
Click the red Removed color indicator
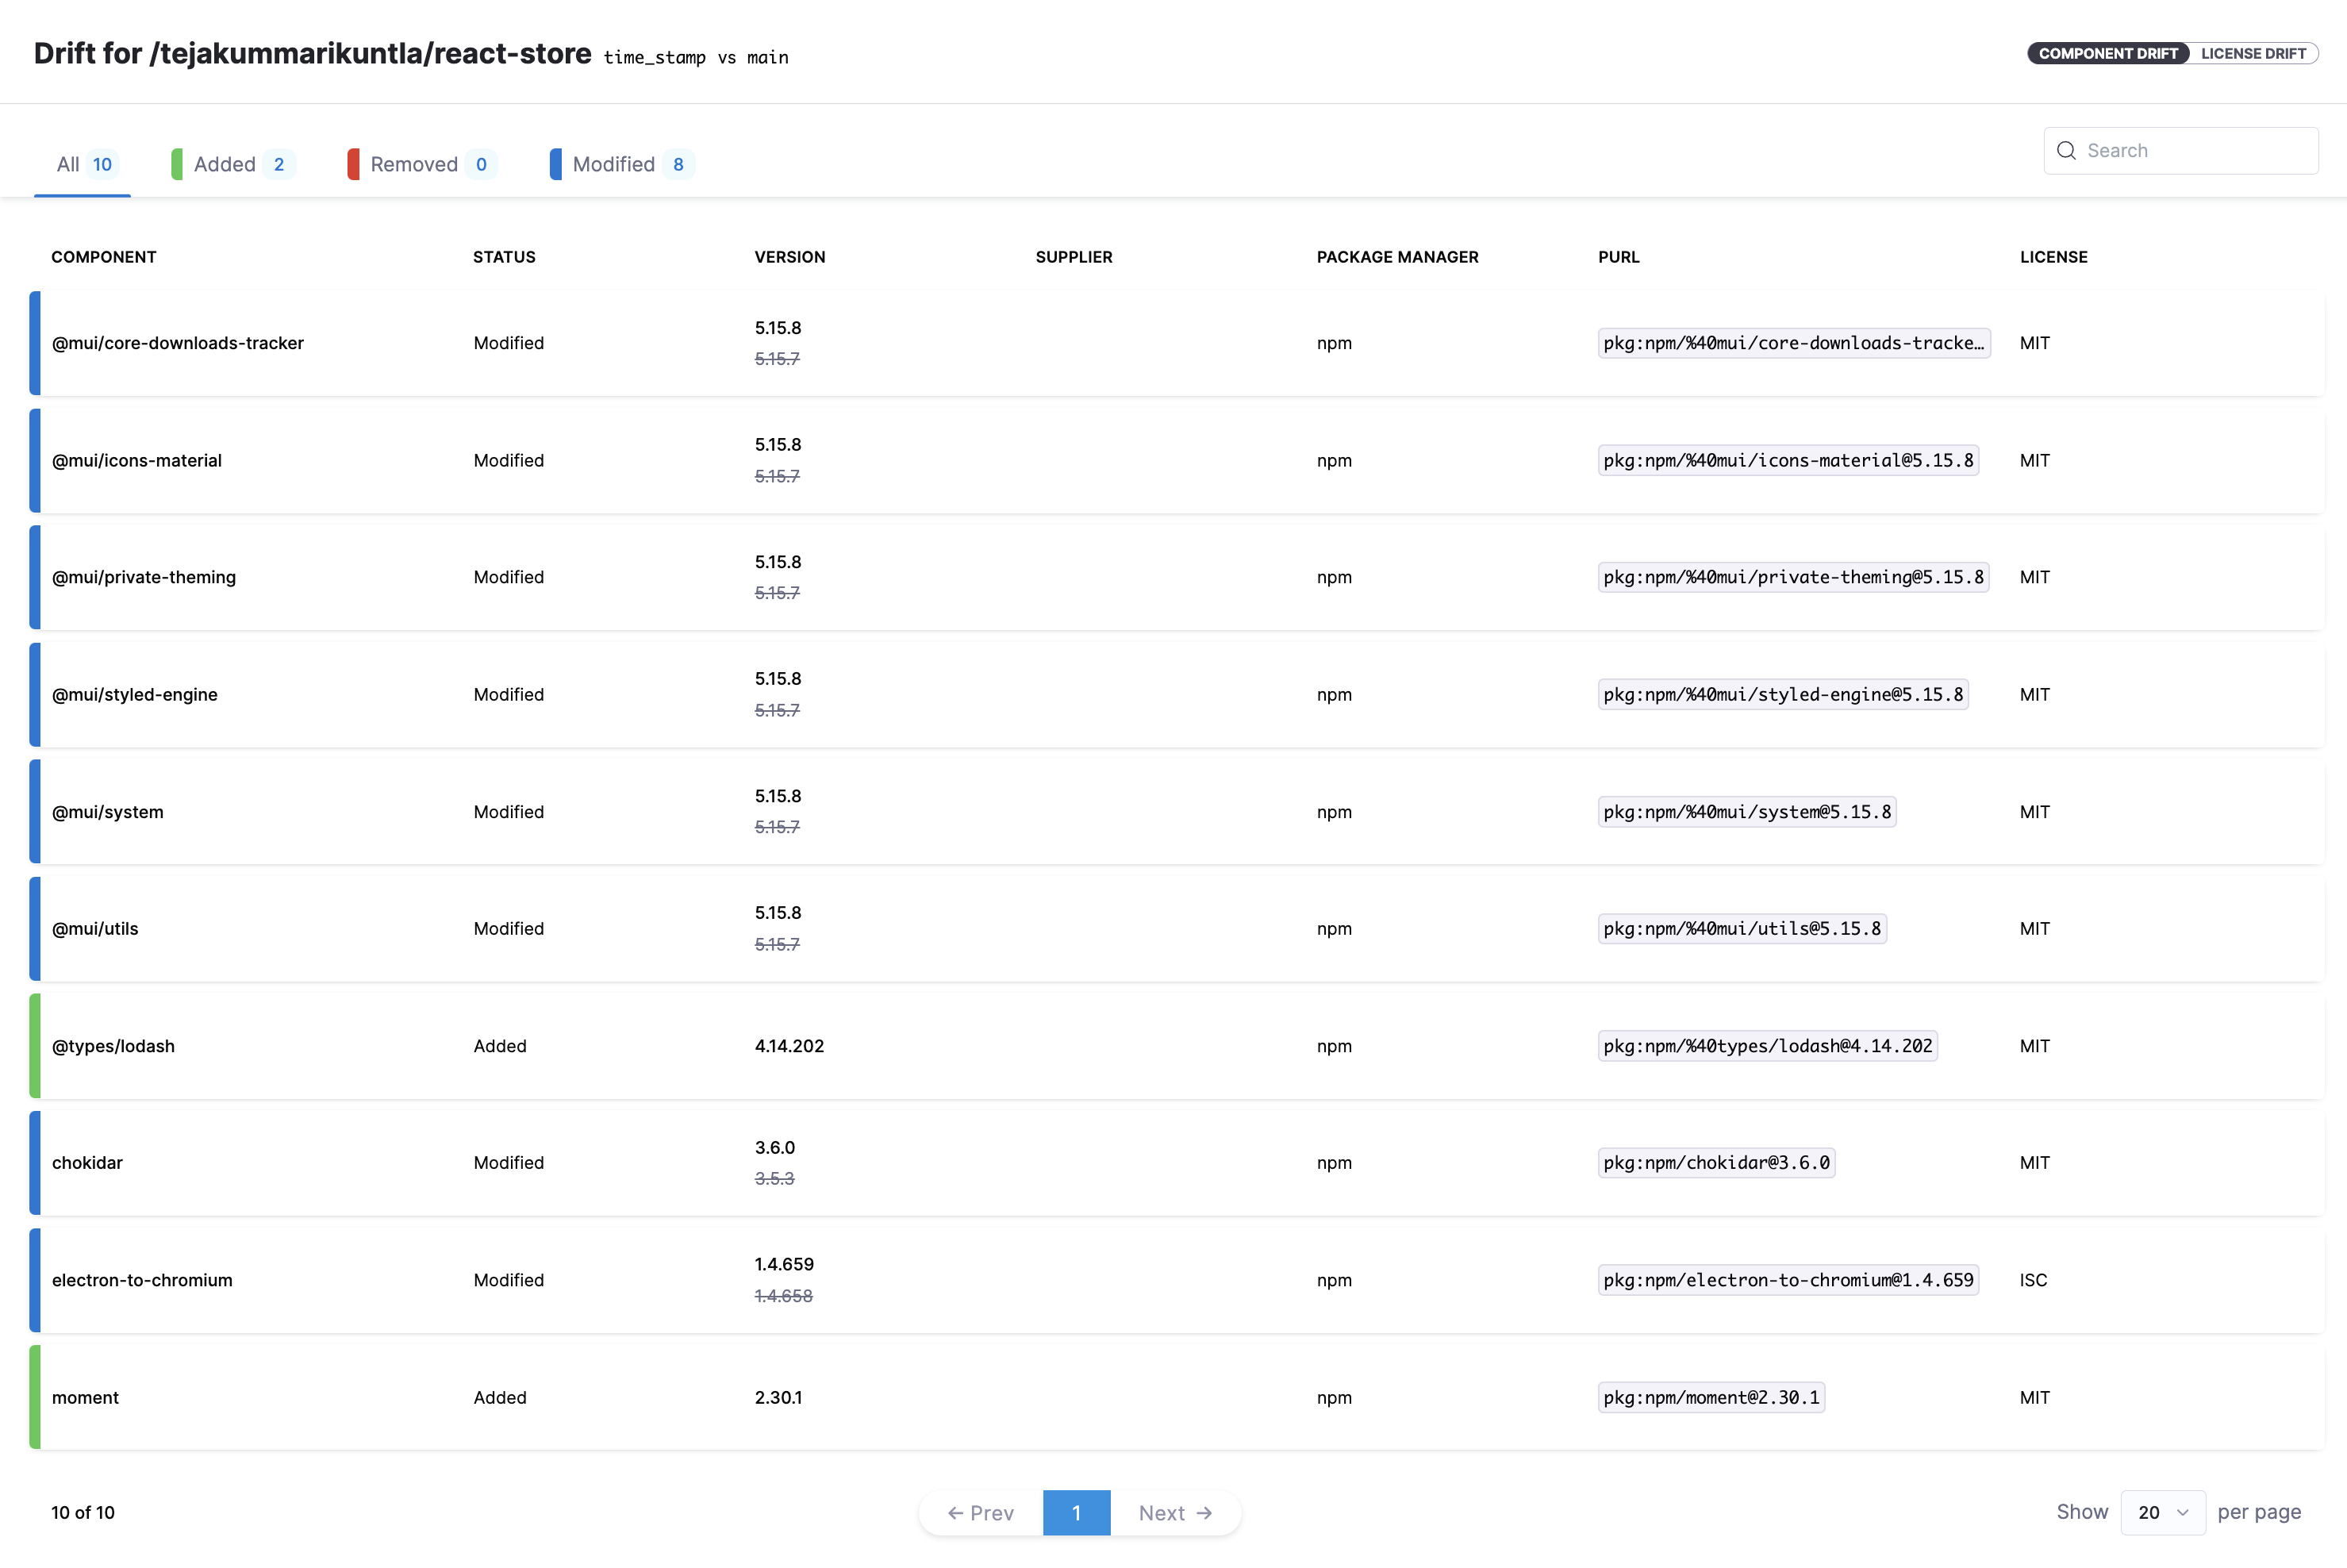(353, 164)
